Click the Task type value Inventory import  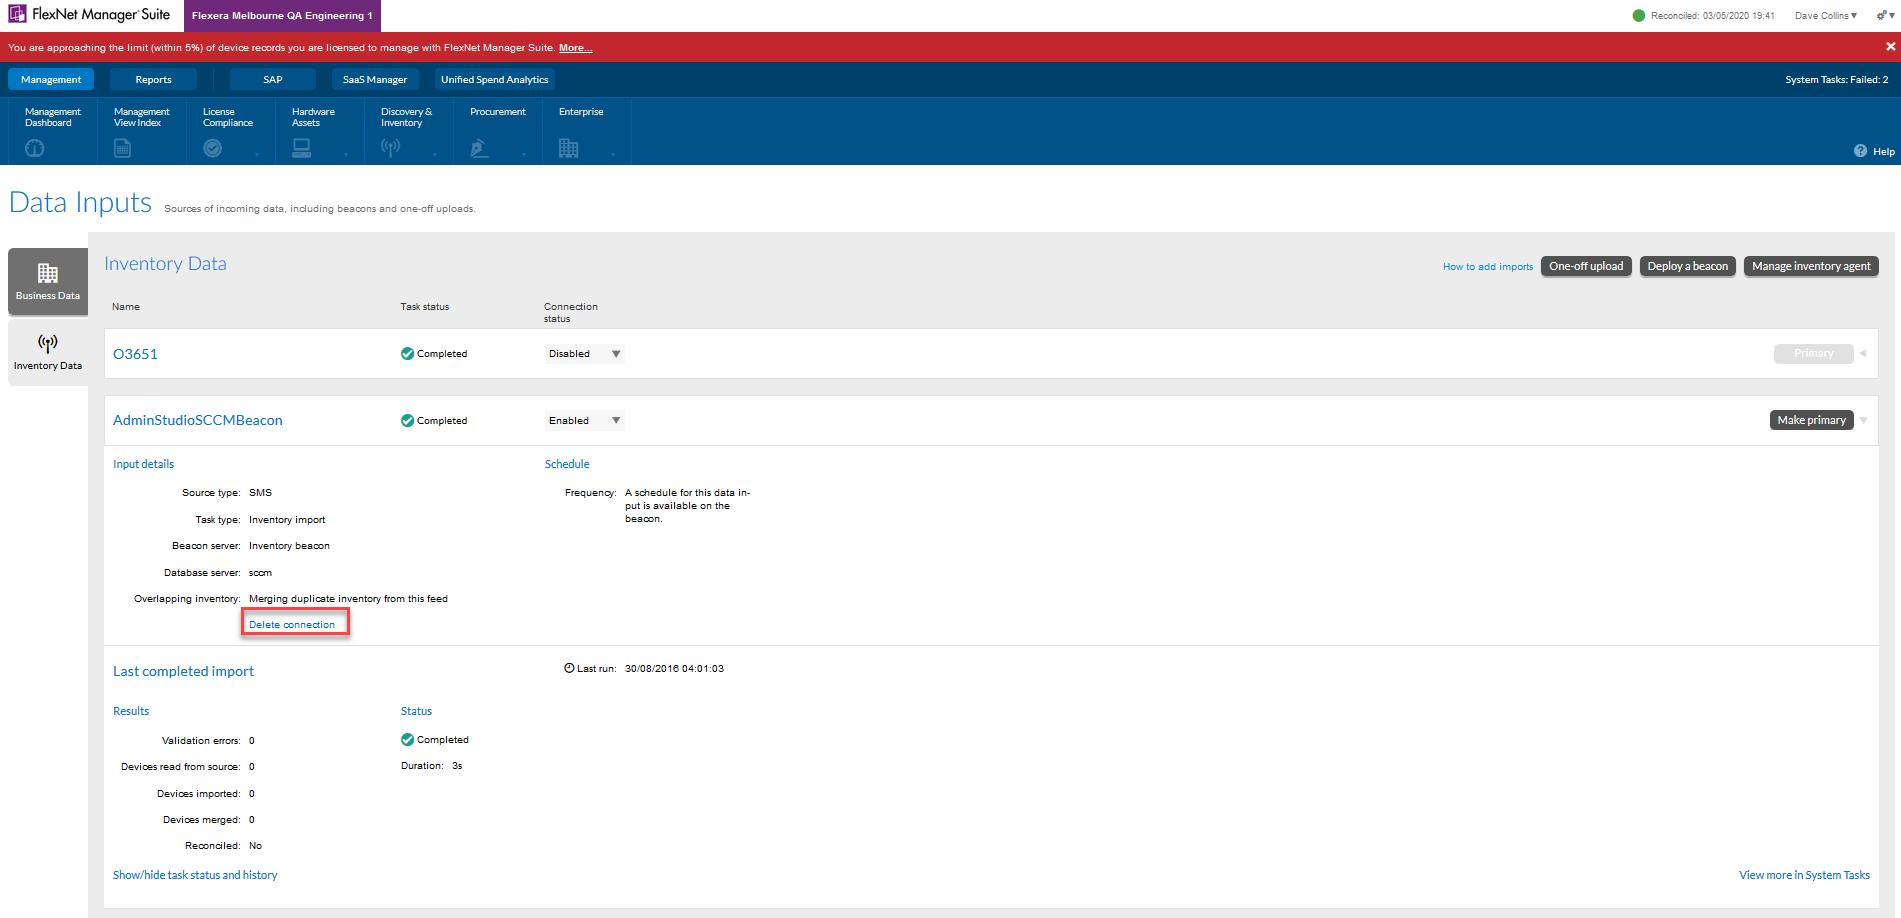coord(287,519)
